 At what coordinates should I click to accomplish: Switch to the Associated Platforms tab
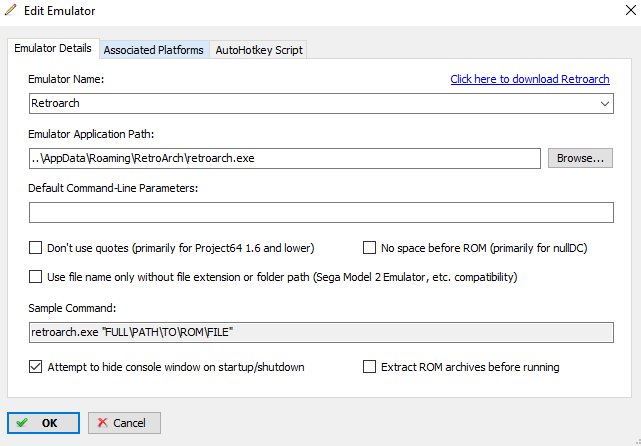153,50
